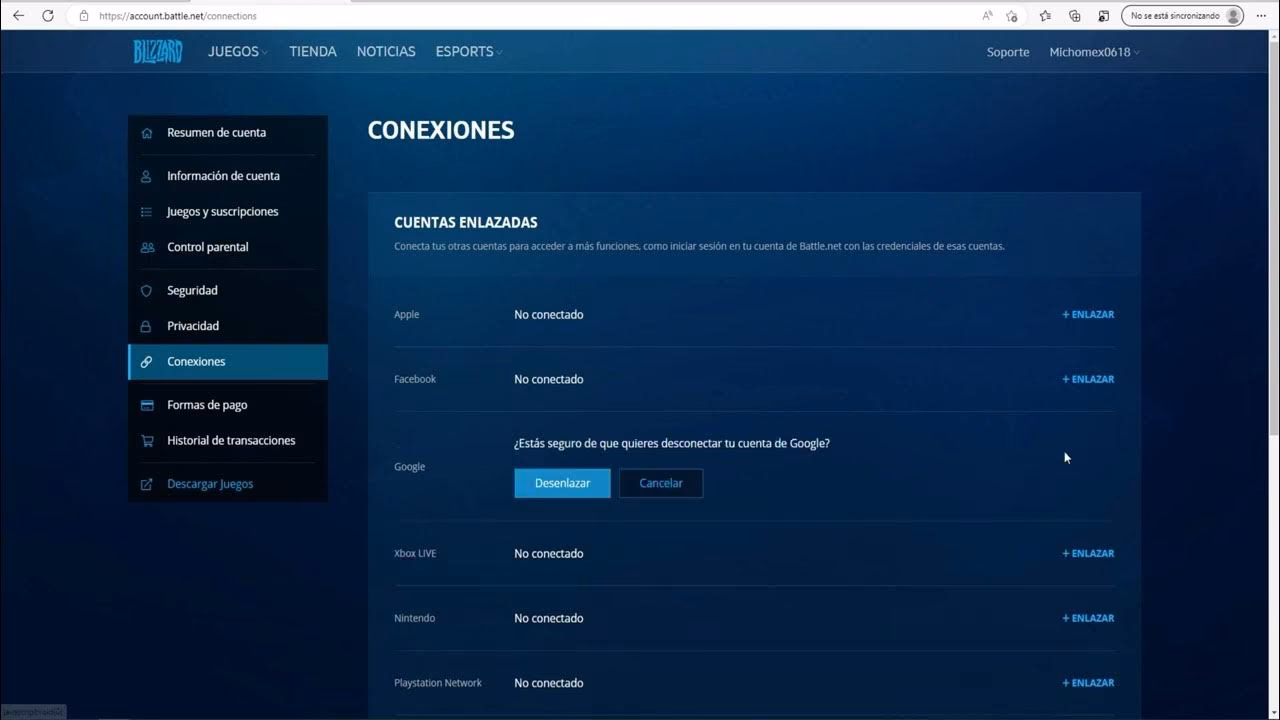The height and width of the screenshot is (720, 1280).
Task: Click the Playstation Network row label
Action: pos(438,683)
